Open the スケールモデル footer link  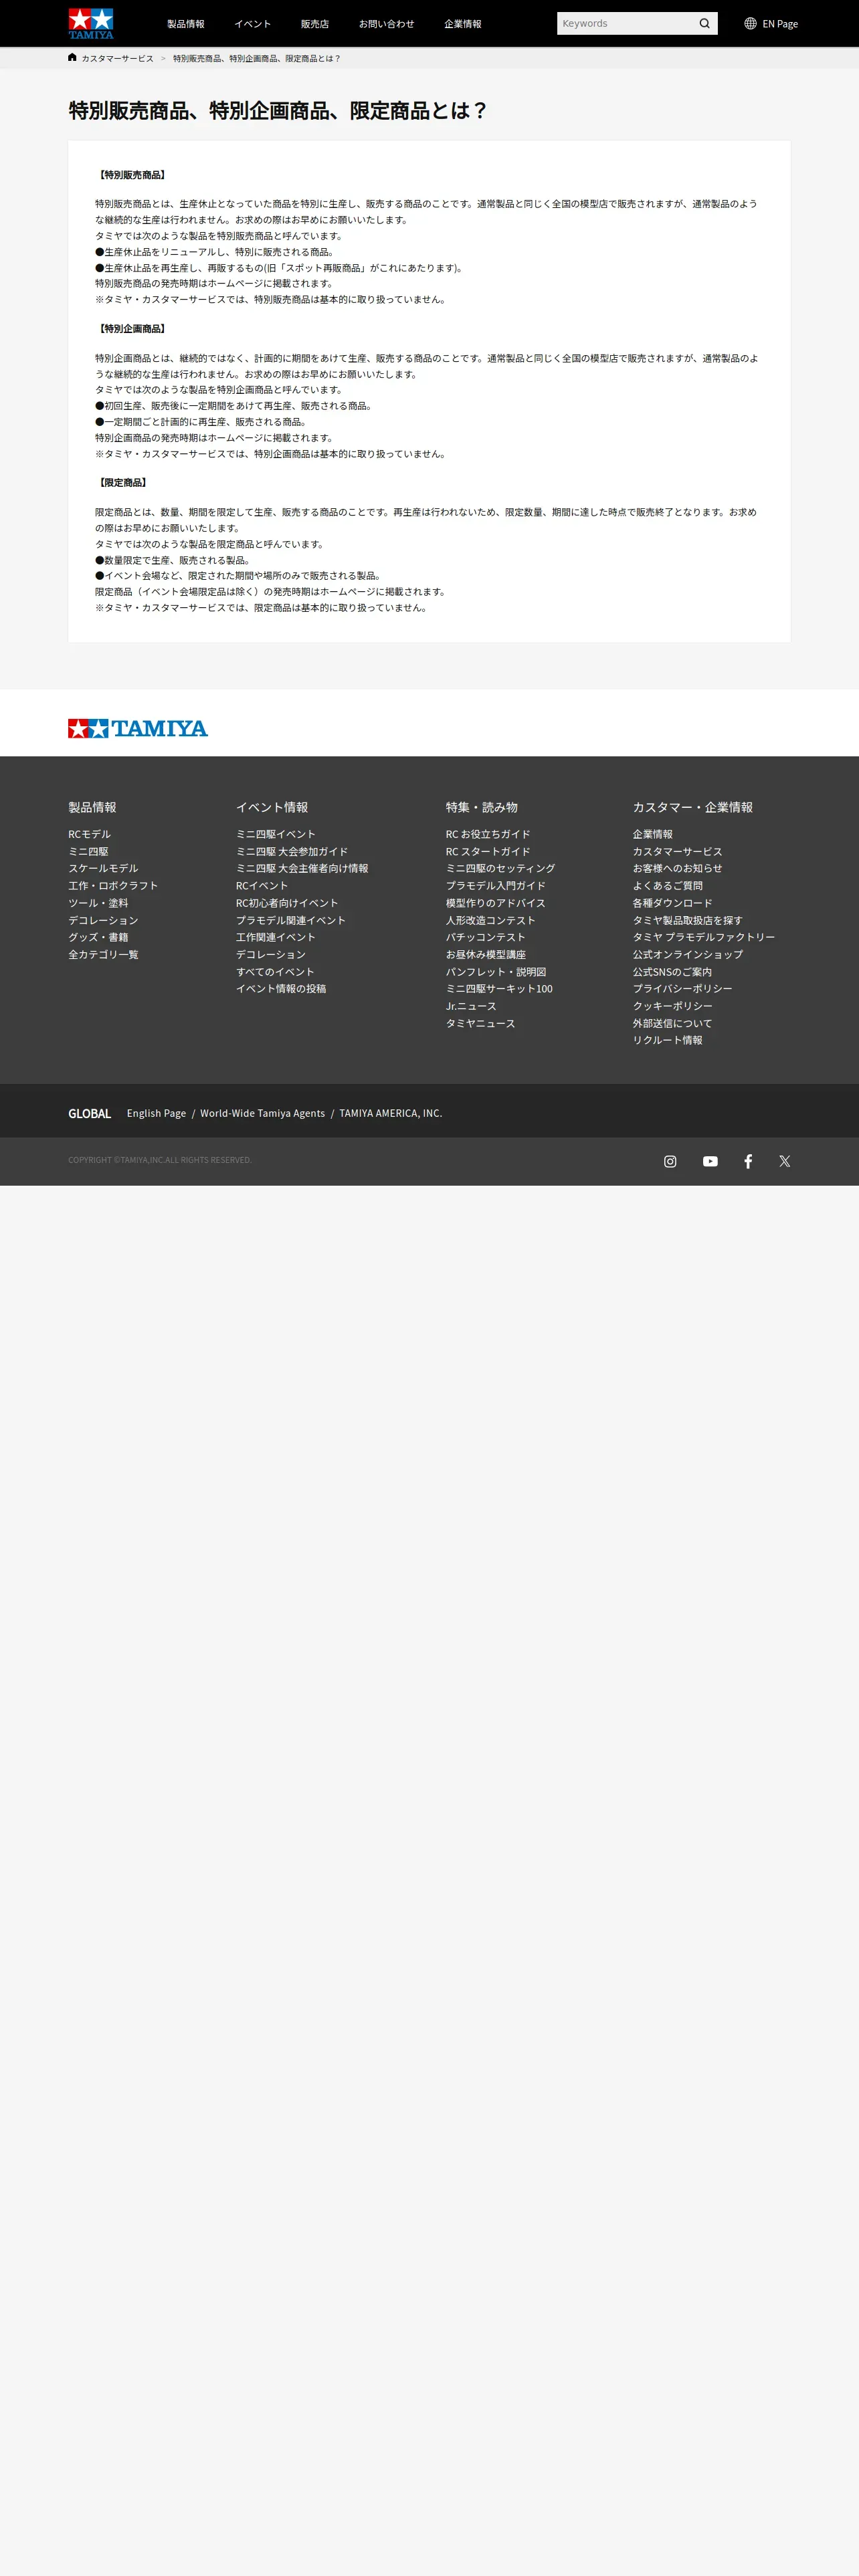103,868
